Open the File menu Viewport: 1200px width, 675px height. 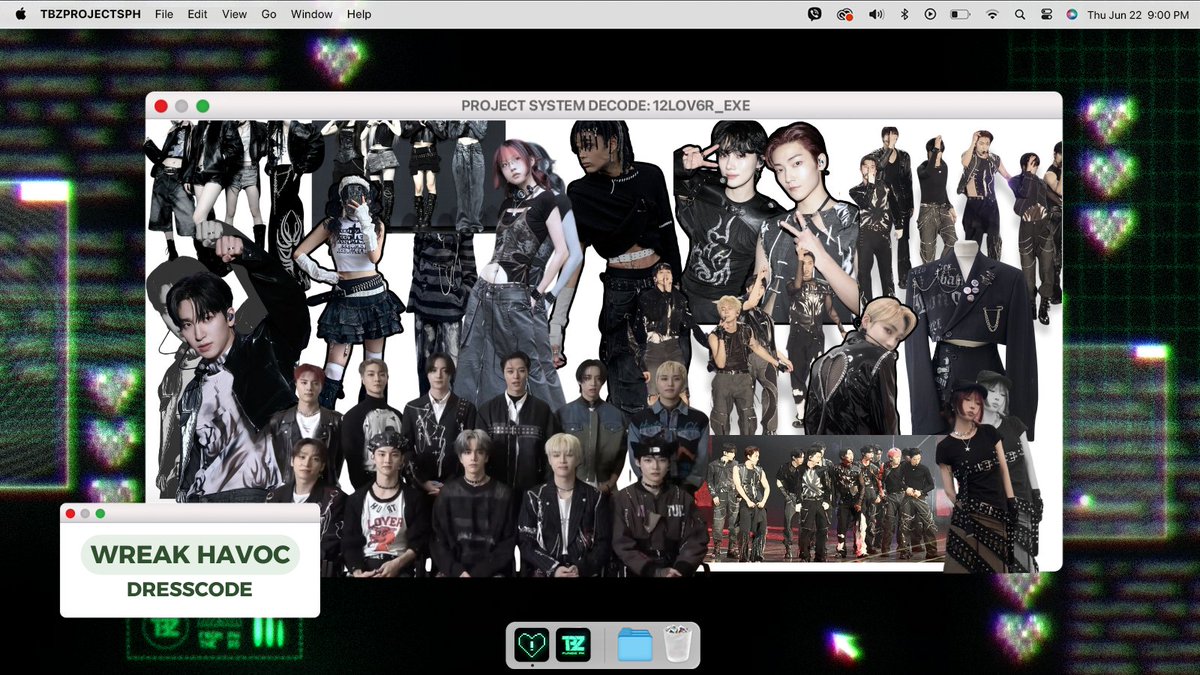pos(164,14)
